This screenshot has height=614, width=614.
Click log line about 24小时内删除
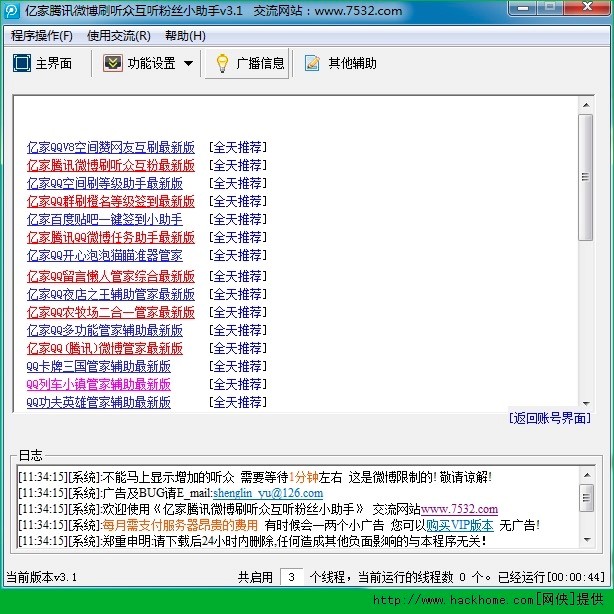click(x=253, y=541)
